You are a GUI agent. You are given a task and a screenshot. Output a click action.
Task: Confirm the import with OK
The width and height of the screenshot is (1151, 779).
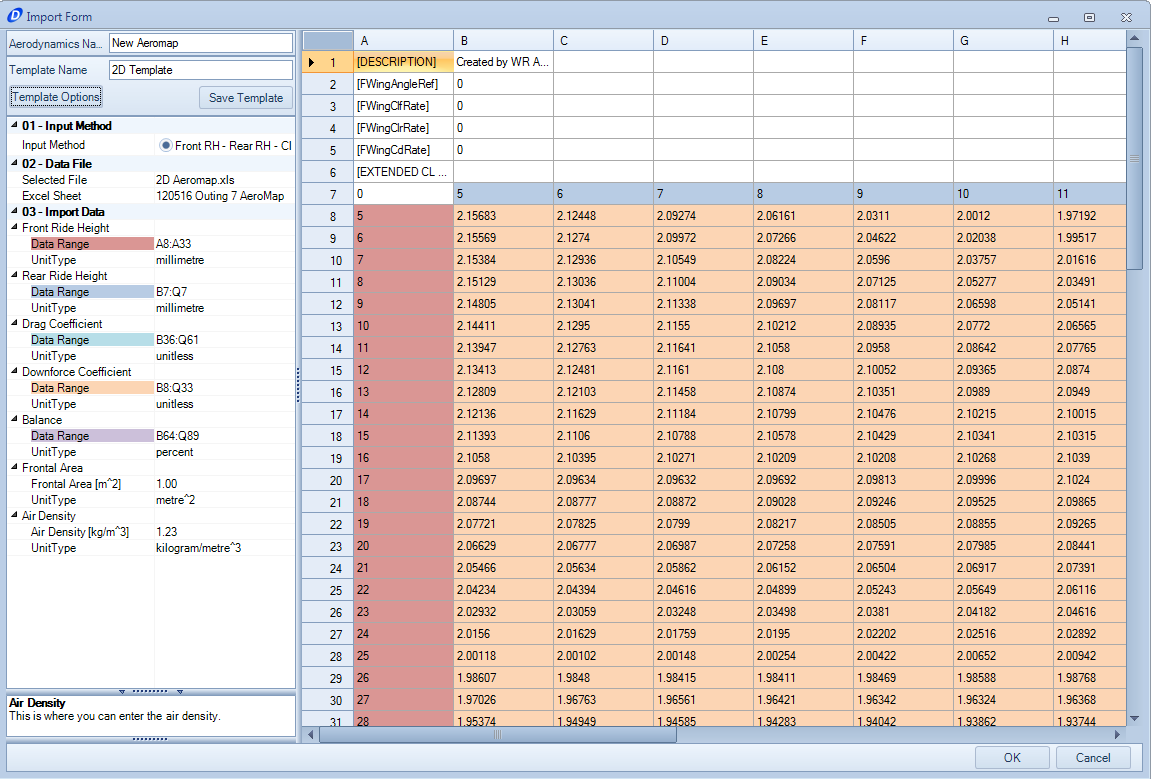(1012, 758)
